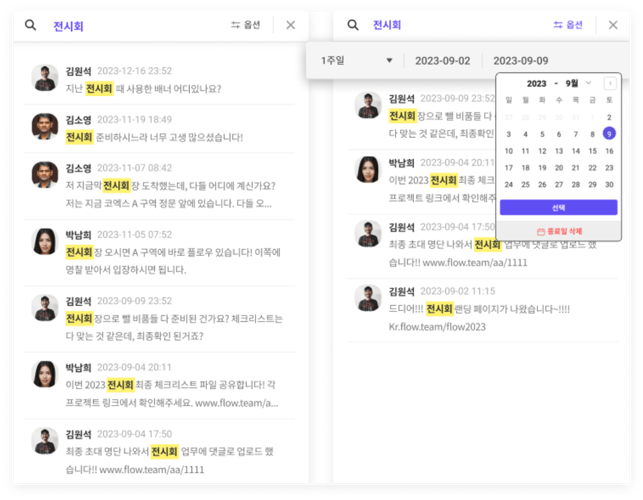This screenshot has height=500, width=643.
Task: Open the 1주일 period dropdown
Action: 355,61
